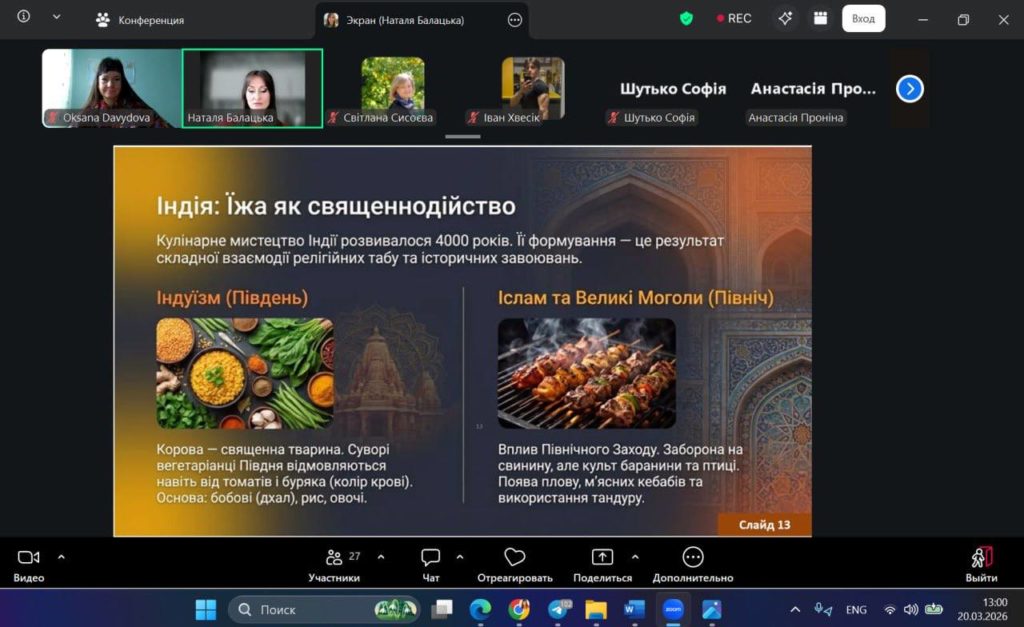This screenshot has height=627, width=1024.
Task: Switch to the Конференция tab
Action: [x=140, y=19]
